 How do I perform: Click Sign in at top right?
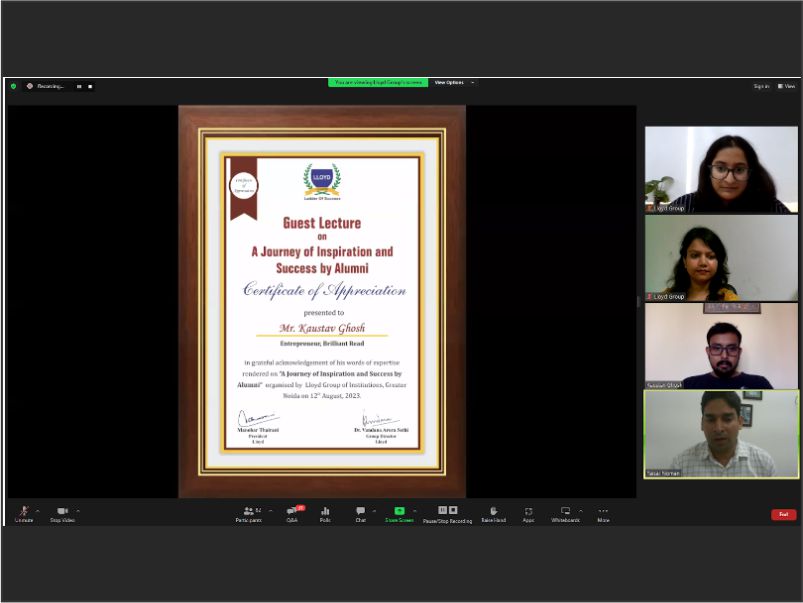pyautogui.click(x=761, y=86)
